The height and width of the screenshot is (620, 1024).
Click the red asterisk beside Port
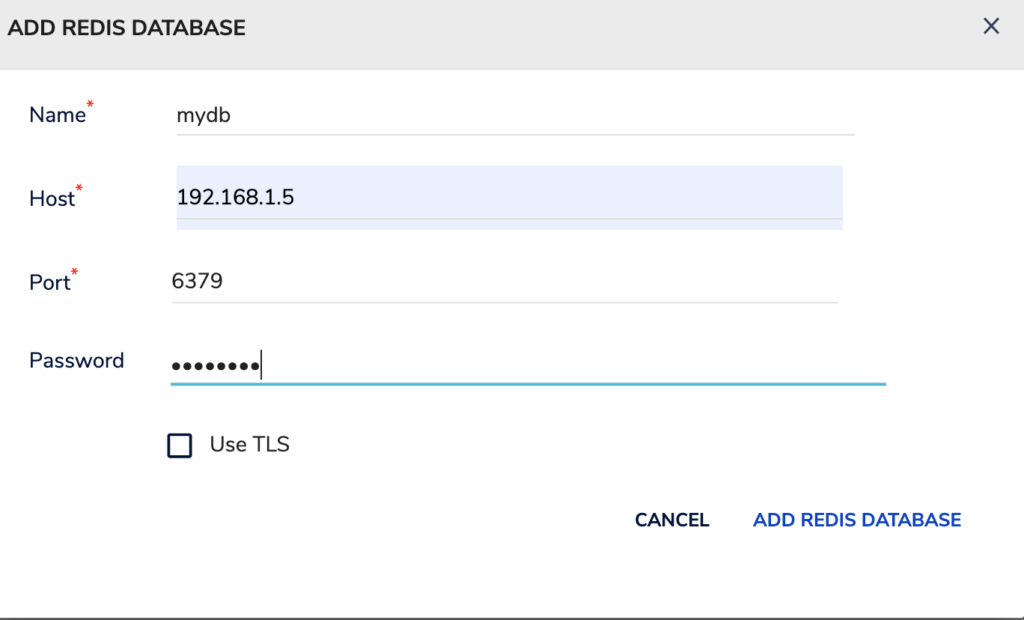click(x=74, y=271)
